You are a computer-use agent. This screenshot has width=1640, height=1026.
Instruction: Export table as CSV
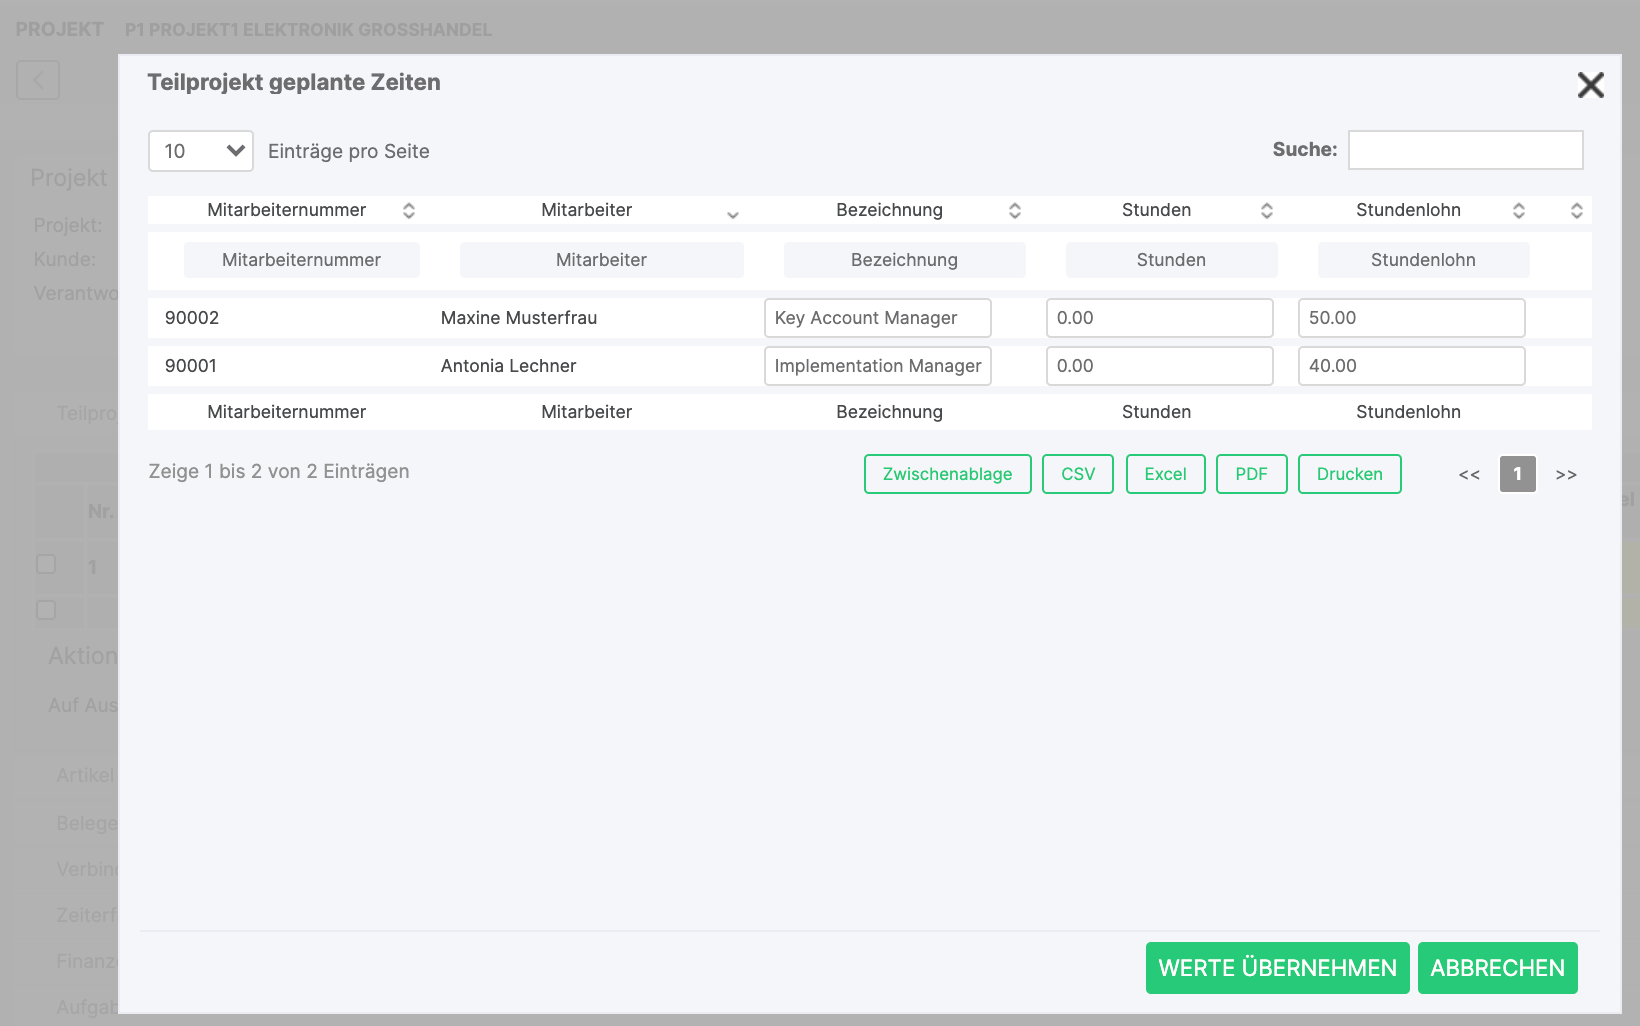(1077, 474)
